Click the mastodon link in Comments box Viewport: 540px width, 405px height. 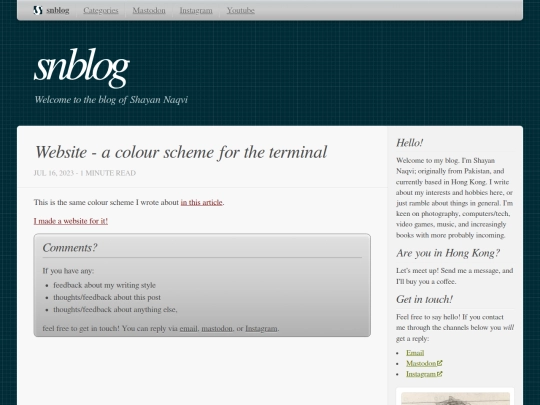[x=217, y=328]
